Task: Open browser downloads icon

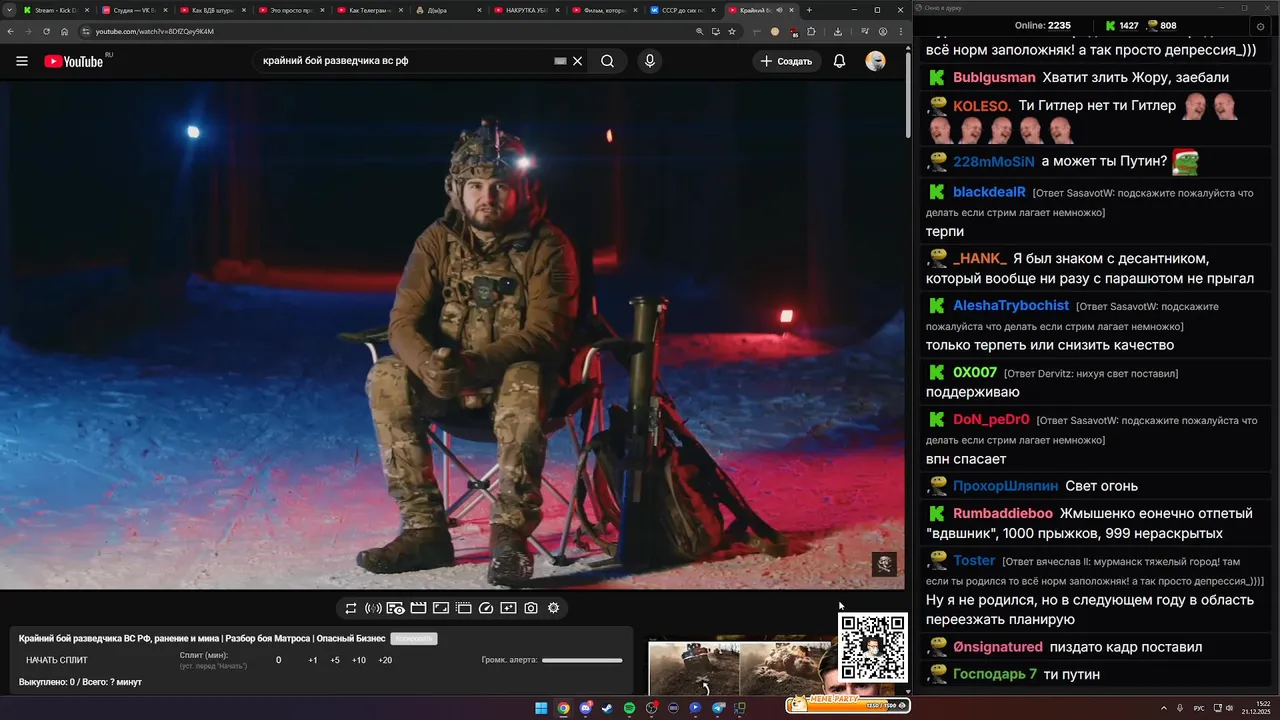Action: (838, 31)
